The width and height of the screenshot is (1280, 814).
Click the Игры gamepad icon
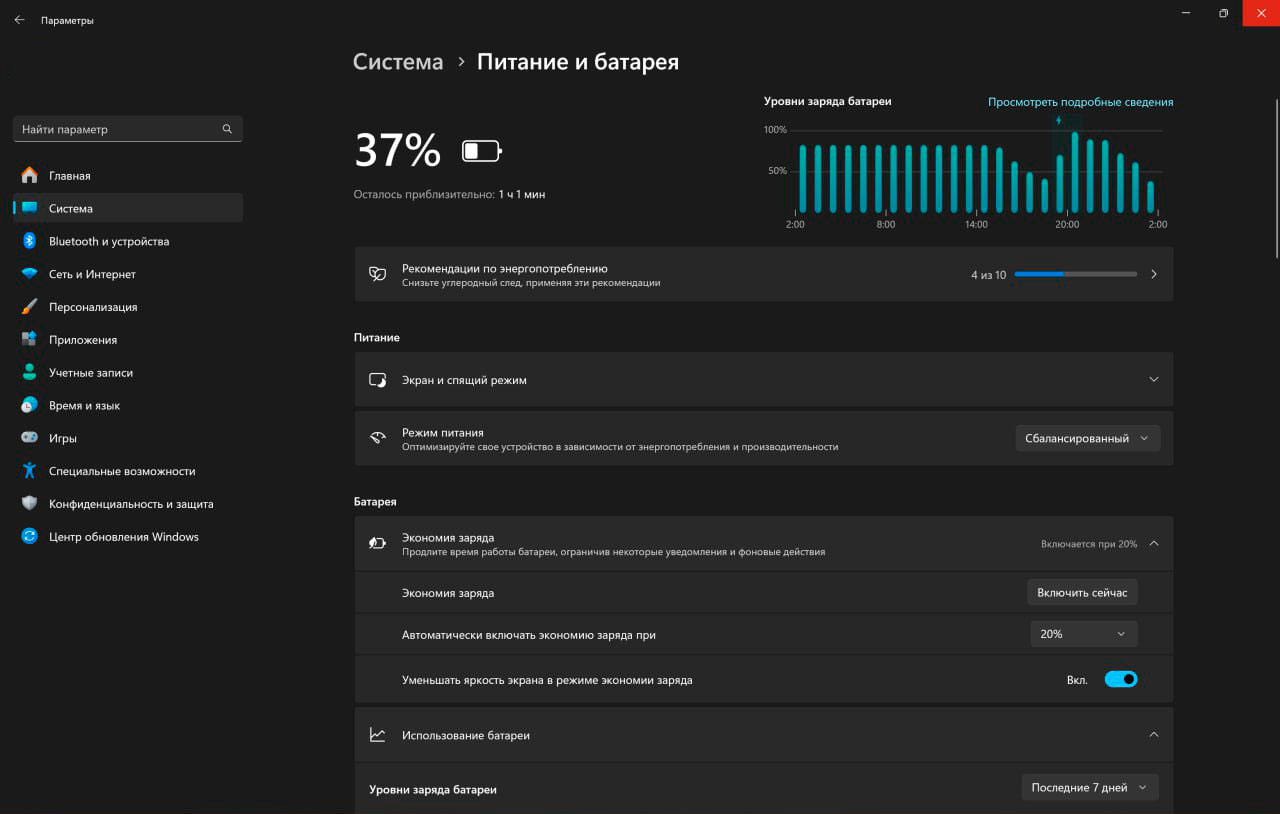point(30,438)
